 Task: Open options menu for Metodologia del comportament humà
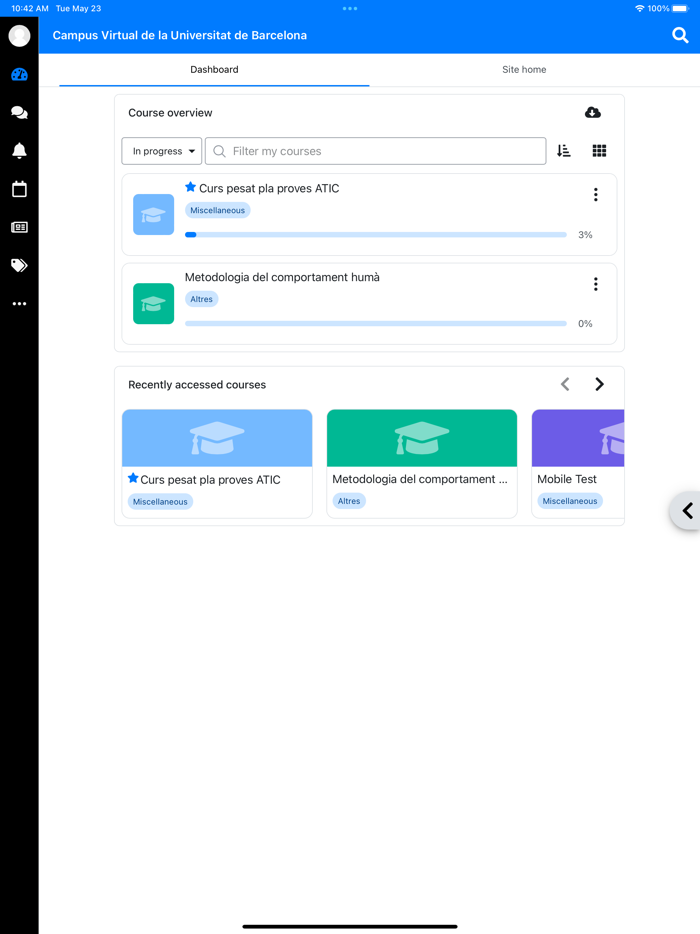tap(595, 284)
